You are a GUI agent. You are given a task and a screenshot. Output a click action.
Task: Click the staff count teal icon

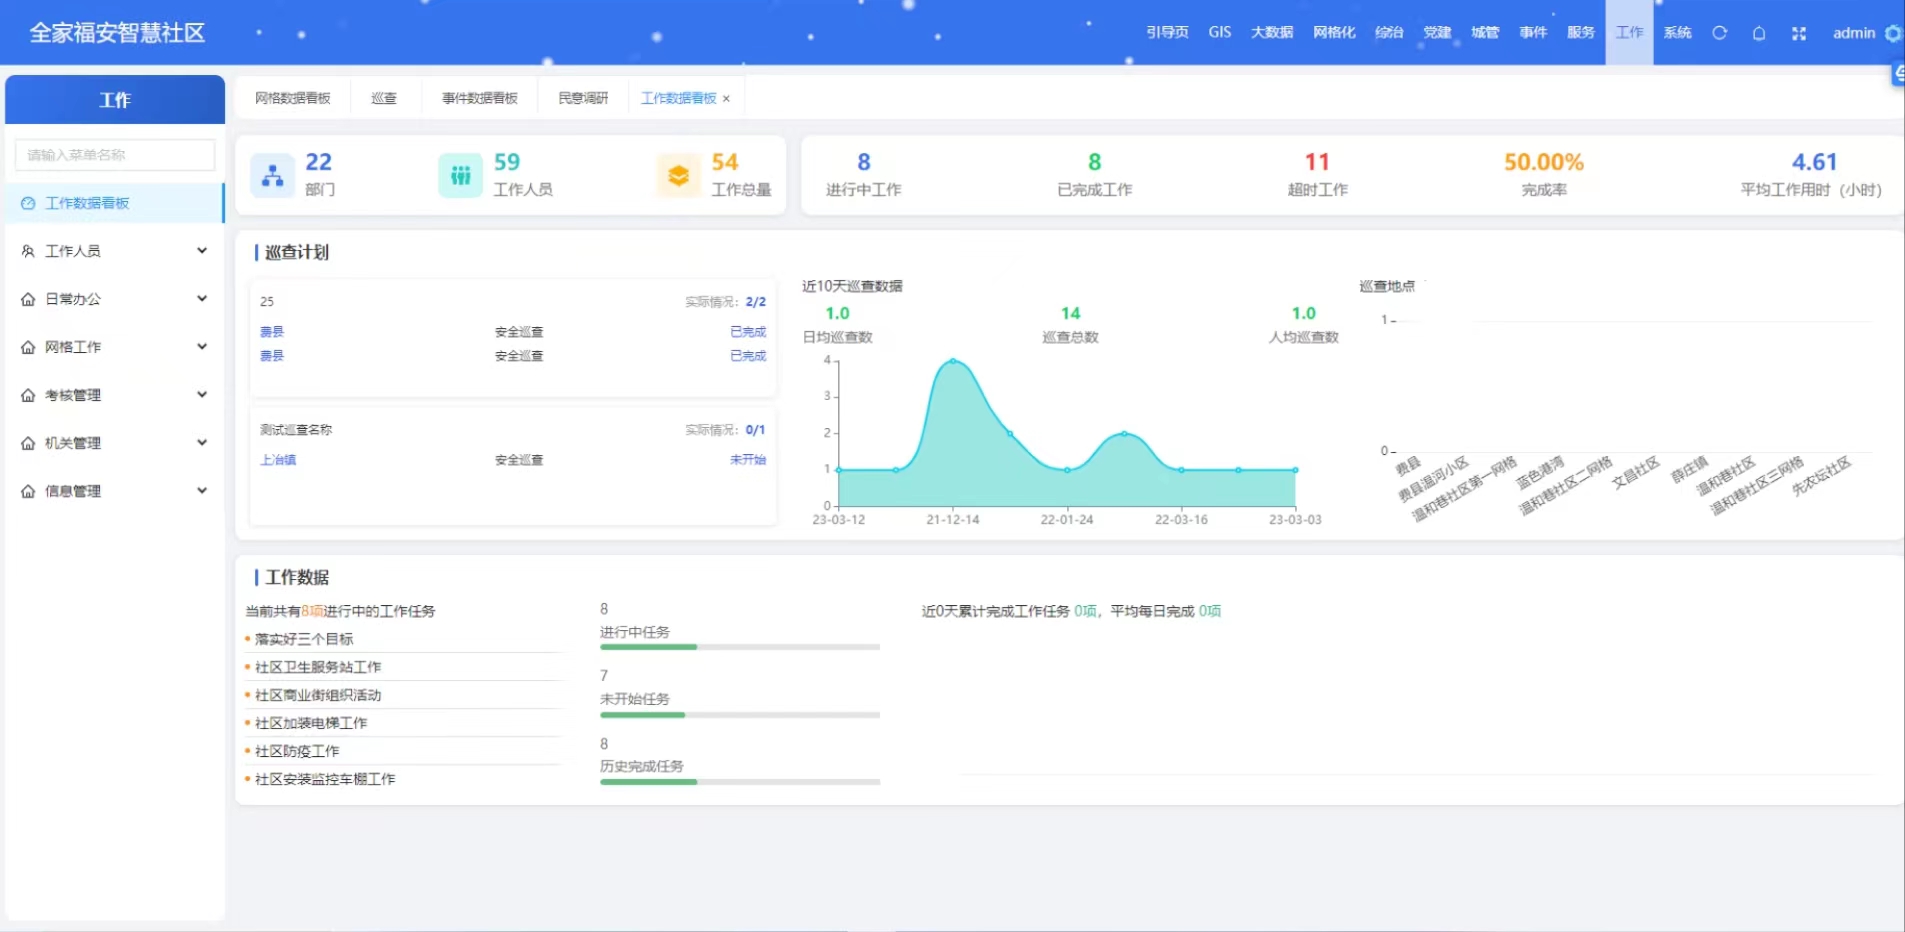pyautogui.click(x=460, y=176)
